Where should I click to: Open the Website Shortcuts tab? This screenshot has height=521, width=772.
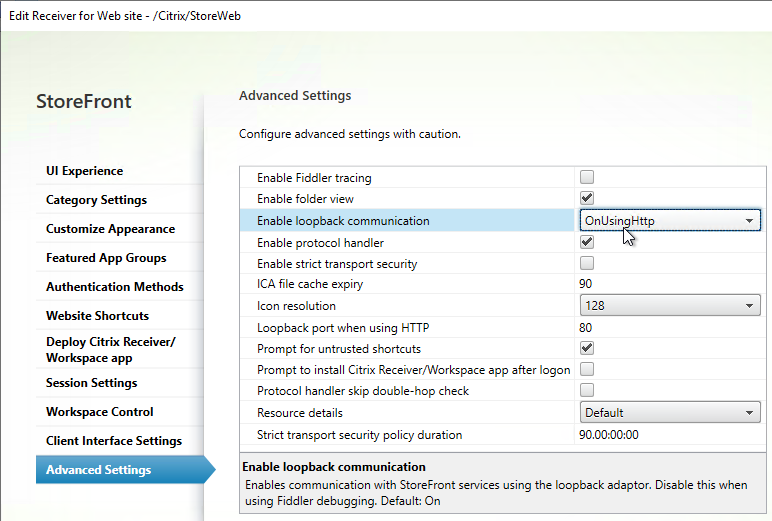tap(97, 316)
